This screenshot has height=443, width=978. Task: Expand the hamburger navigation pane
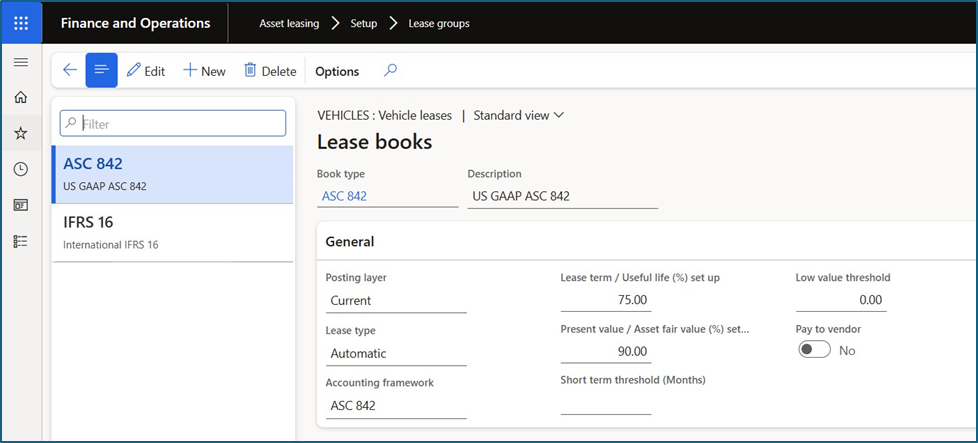click(x=20, y=62)
